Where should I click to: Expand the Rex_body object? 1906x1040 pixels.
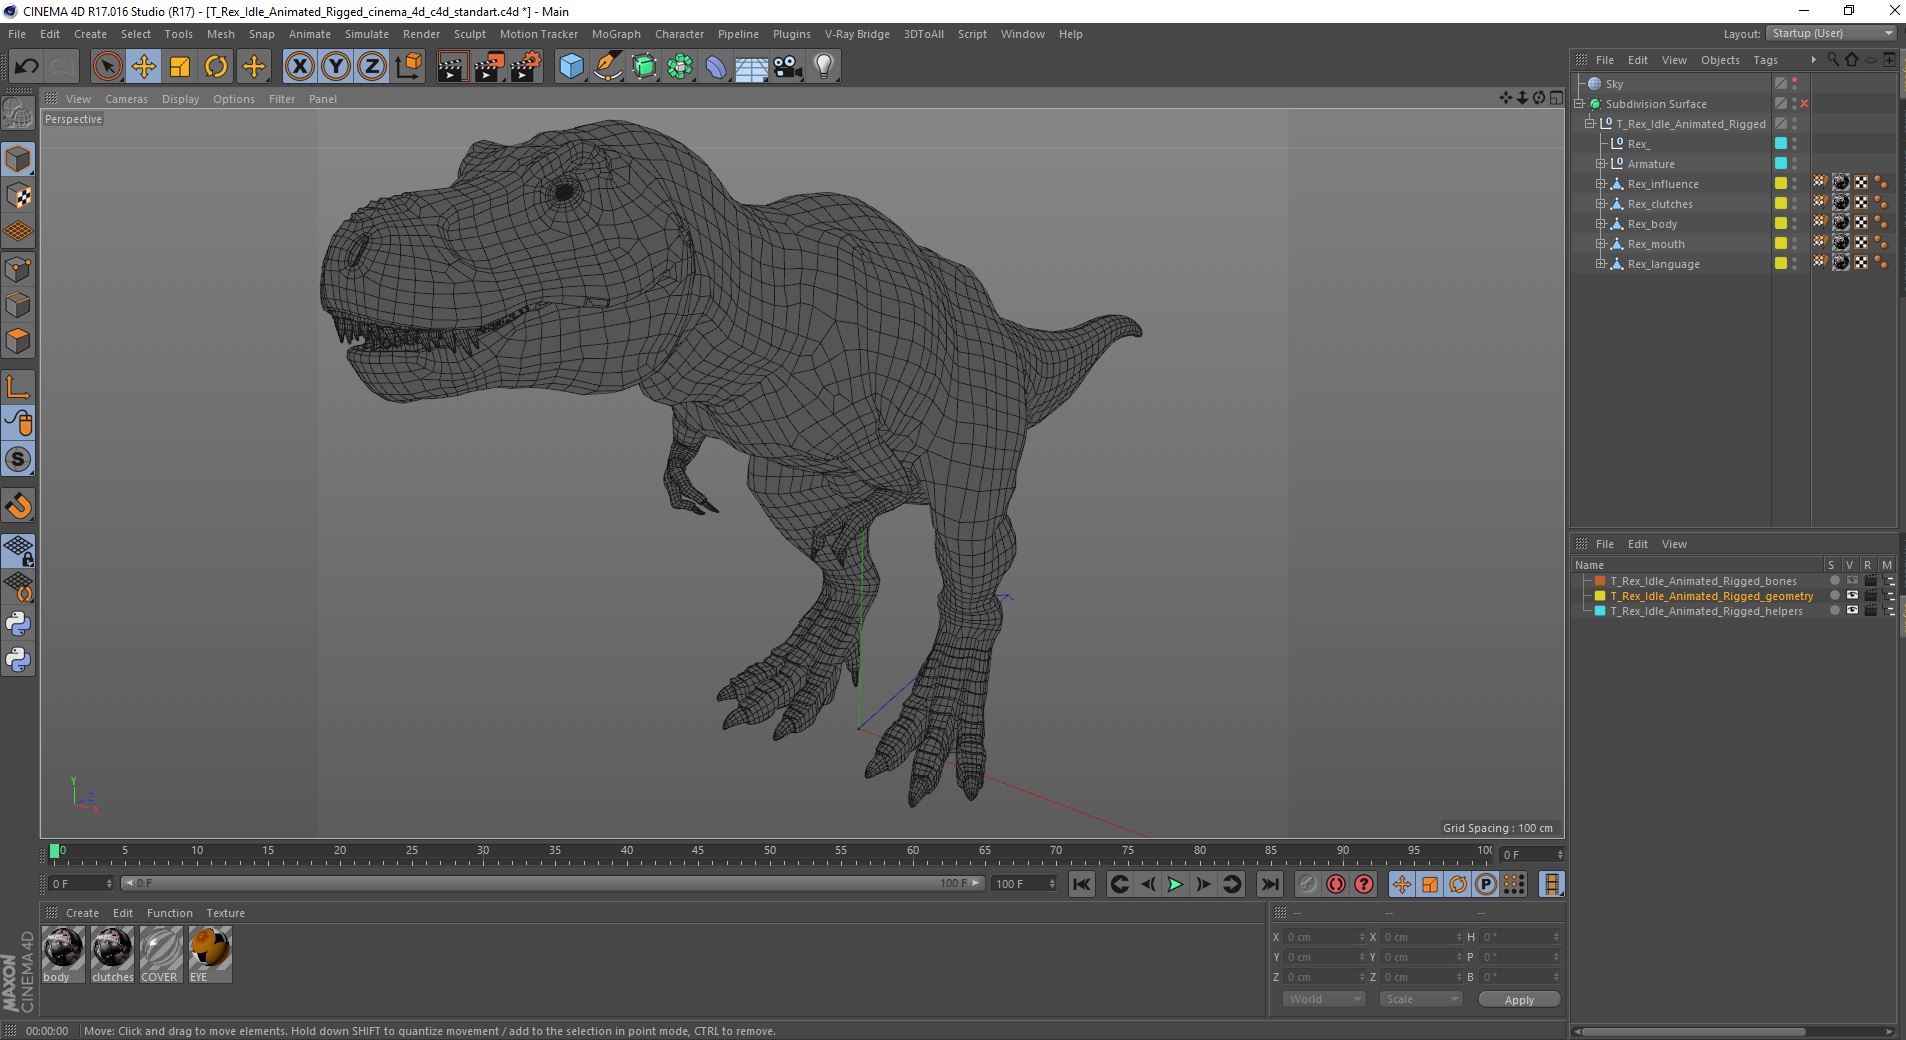point(1600,224)
